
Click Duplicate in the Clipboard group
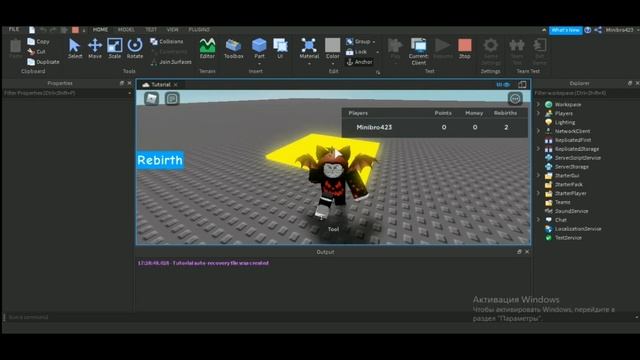43,62
